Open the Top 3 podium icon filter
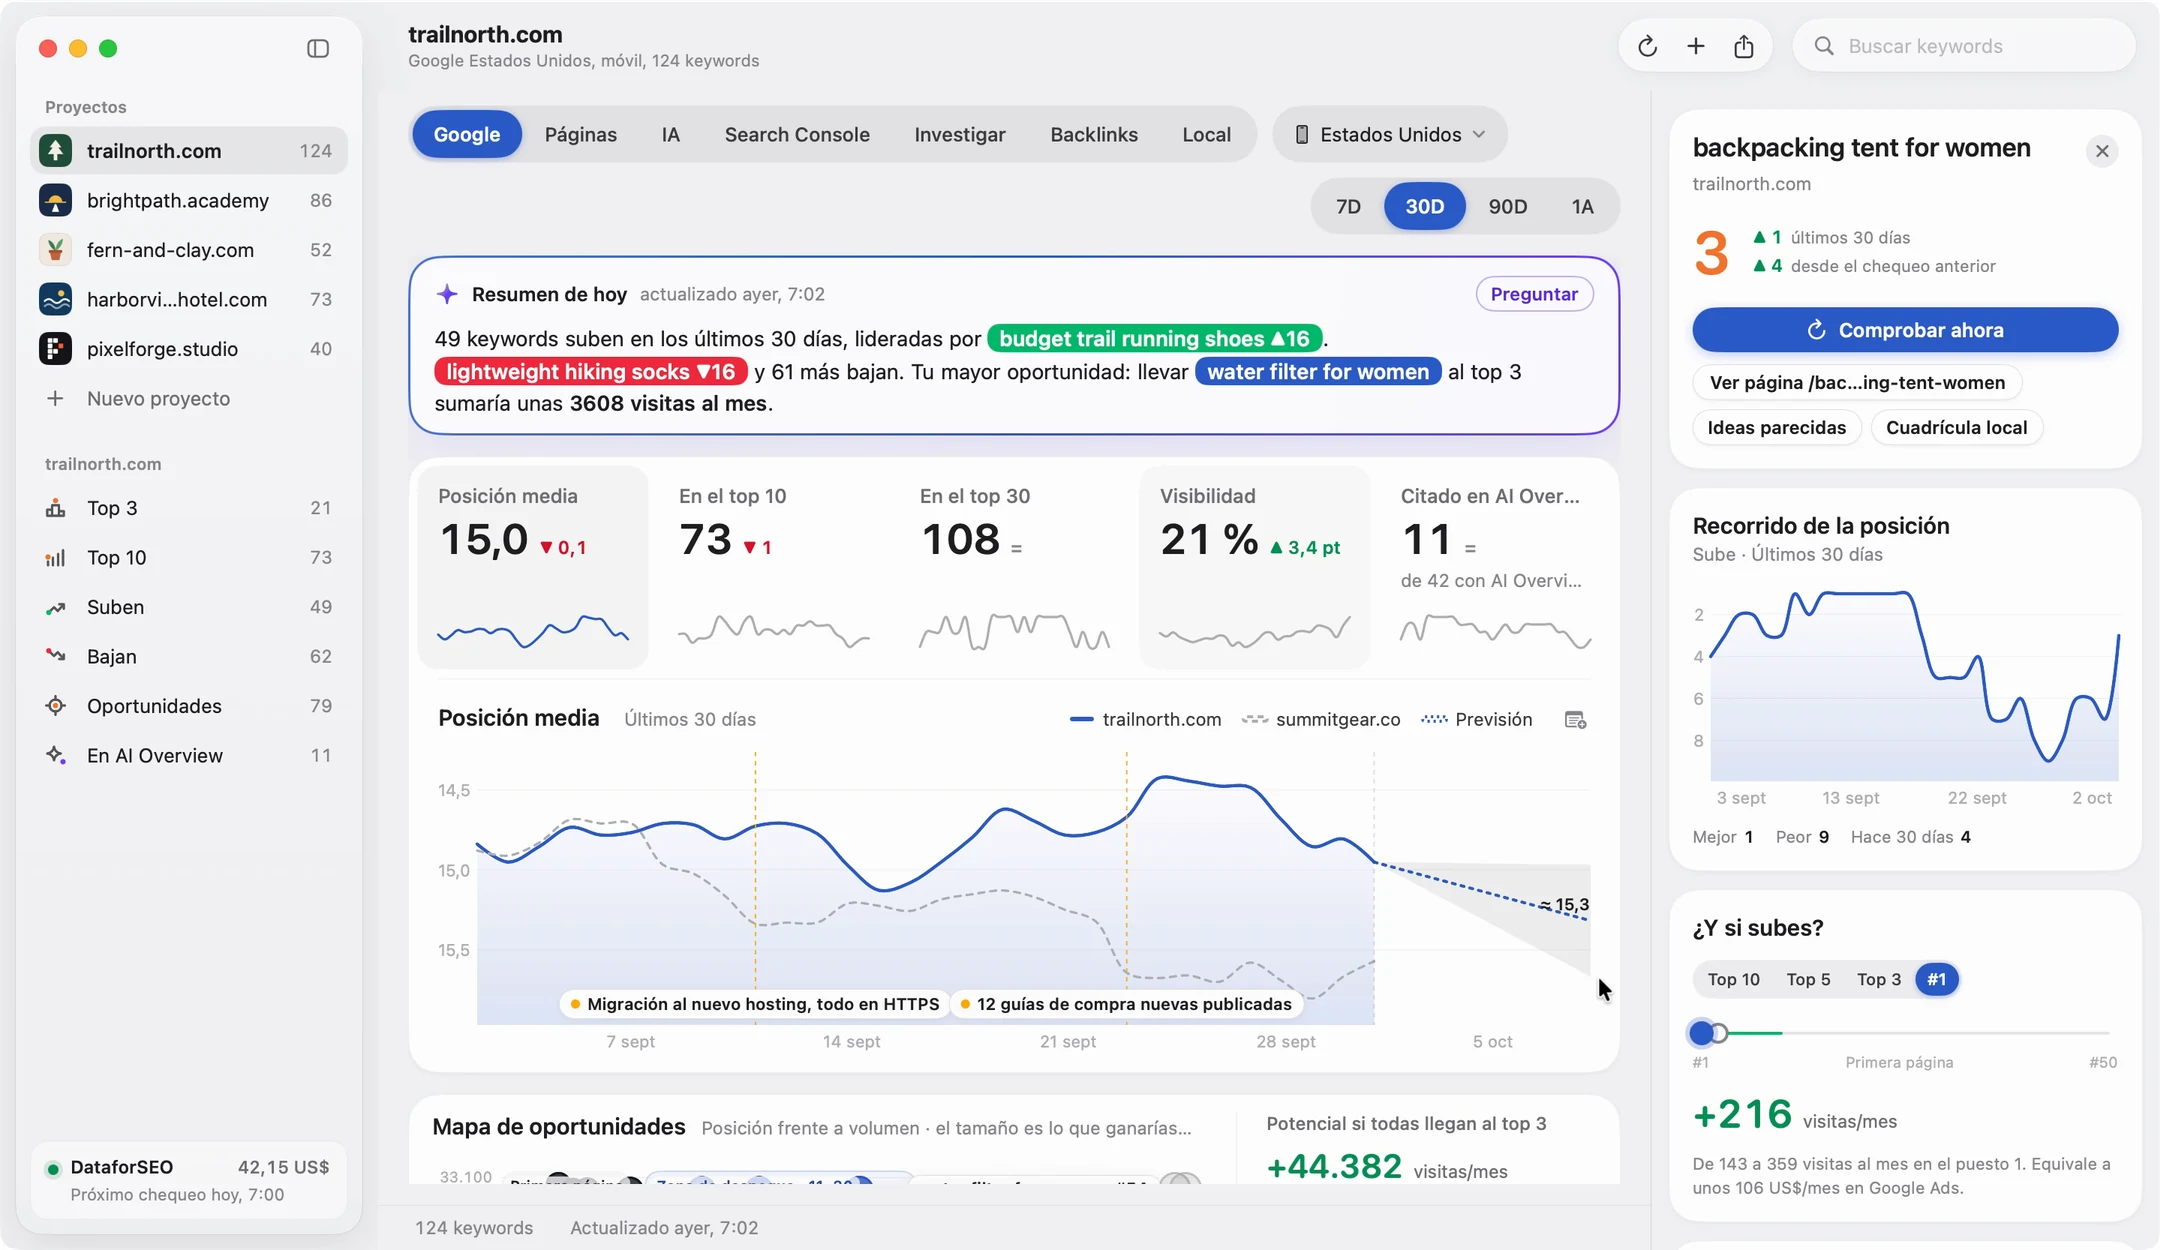The height and width of the screenshot is (1250, 2160). point(55,508)
